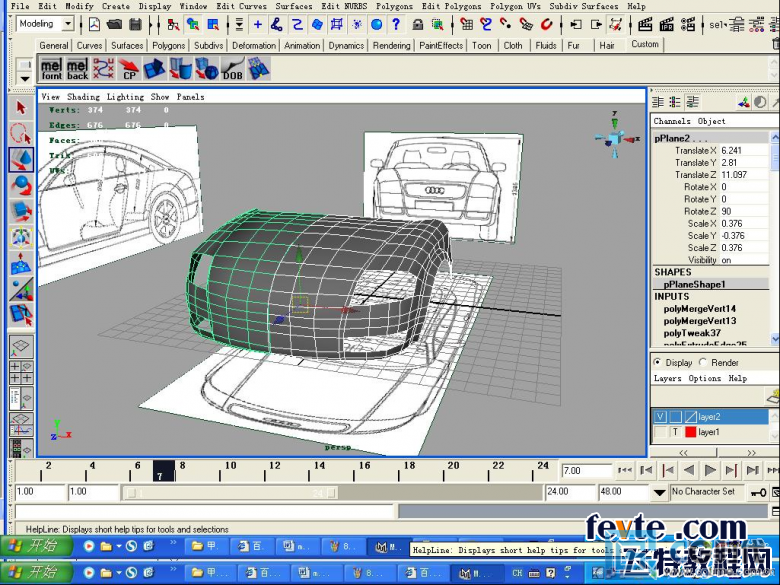This screenshot has width=780, height=585.
Task: Switch to the Polygons shelf tab
Action: [169, 45]
